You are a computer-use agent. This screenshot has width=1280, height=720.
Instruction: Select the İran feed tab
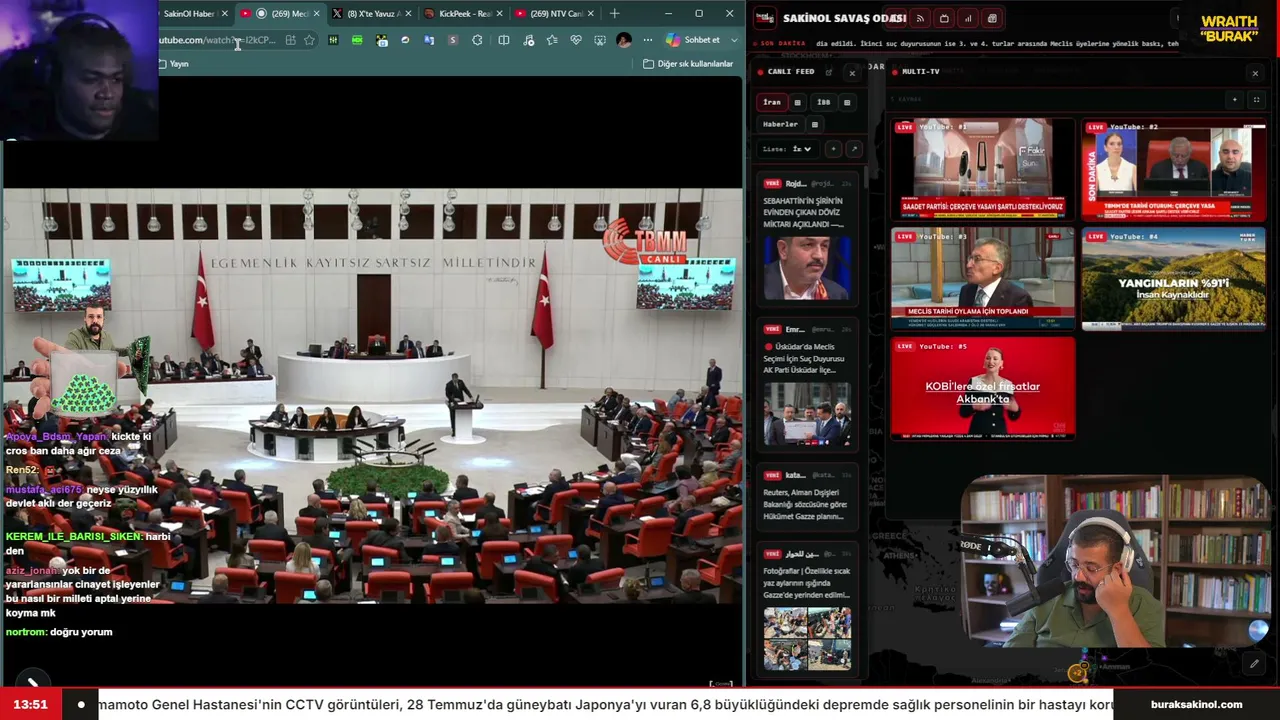(772, 102)
